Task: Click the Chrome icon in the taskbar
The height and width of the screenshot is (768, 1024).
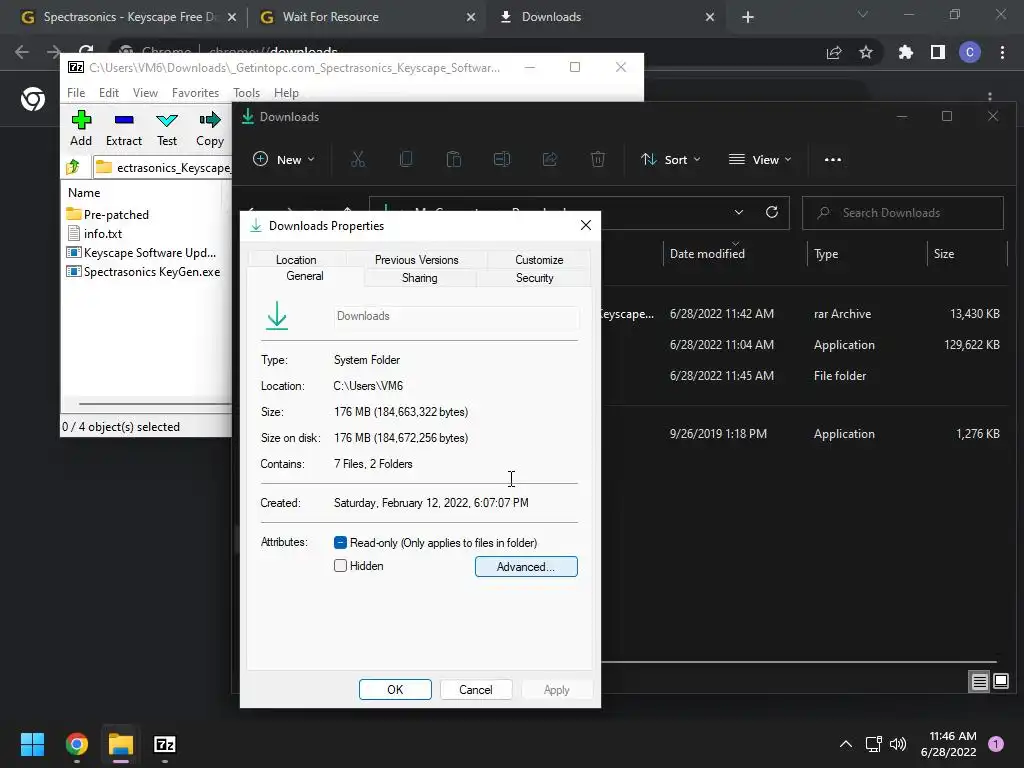Action: (76, 744)
